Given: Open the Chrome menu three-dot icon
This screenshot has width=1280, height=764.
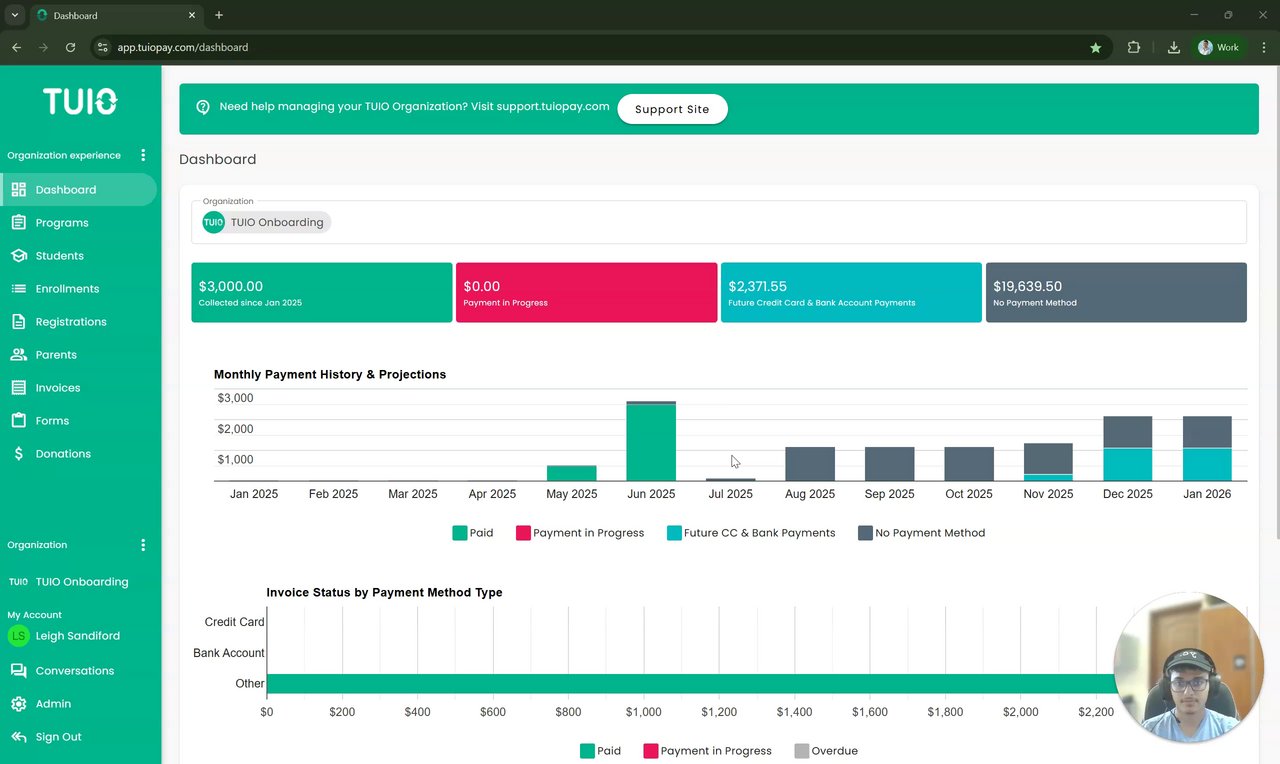Looking at the screenshot, I should (1264, 47).
